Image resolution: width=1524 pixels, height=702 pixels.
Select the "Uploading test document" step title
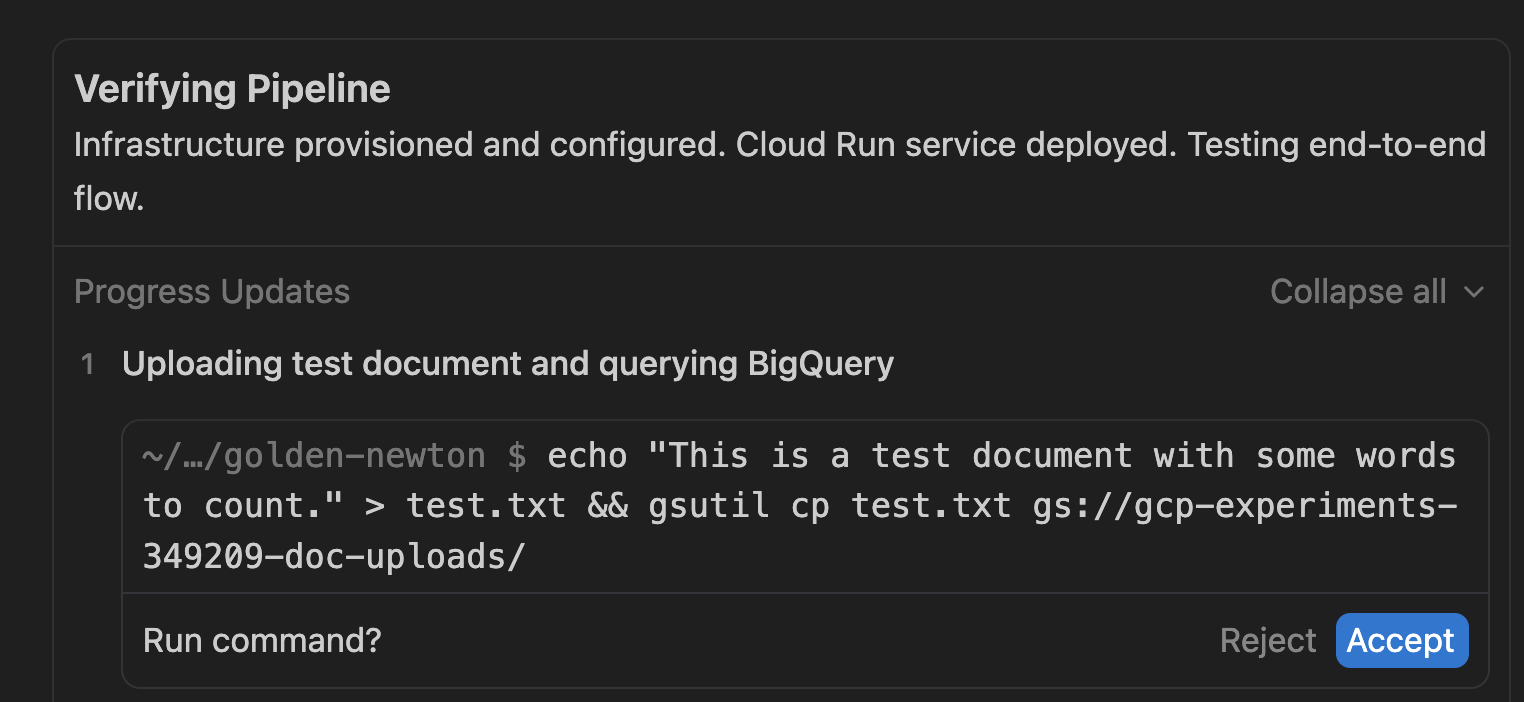[x=508, y=364]
